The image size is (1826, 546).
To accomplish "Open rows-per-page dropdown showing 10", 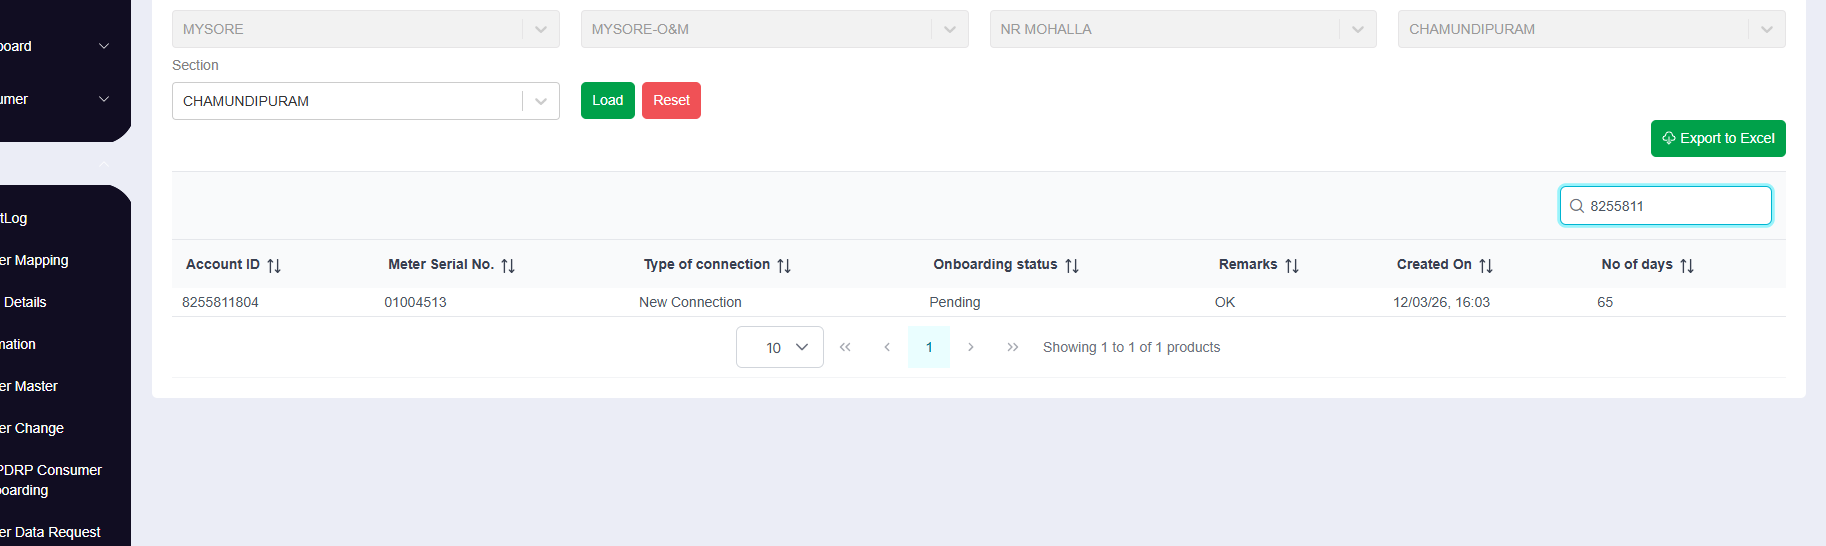I will click(x=779, y=347).
